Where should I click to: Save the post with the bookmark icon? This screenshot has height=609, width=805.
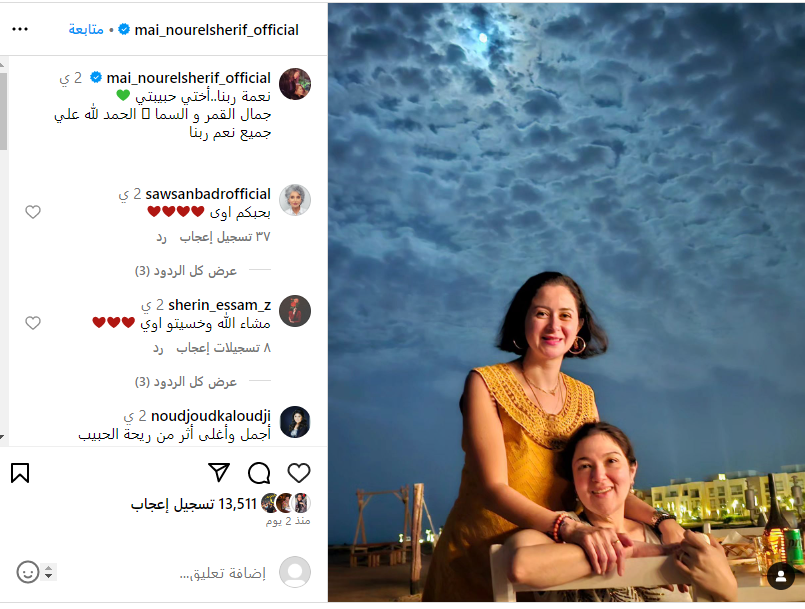click(20, 473)
